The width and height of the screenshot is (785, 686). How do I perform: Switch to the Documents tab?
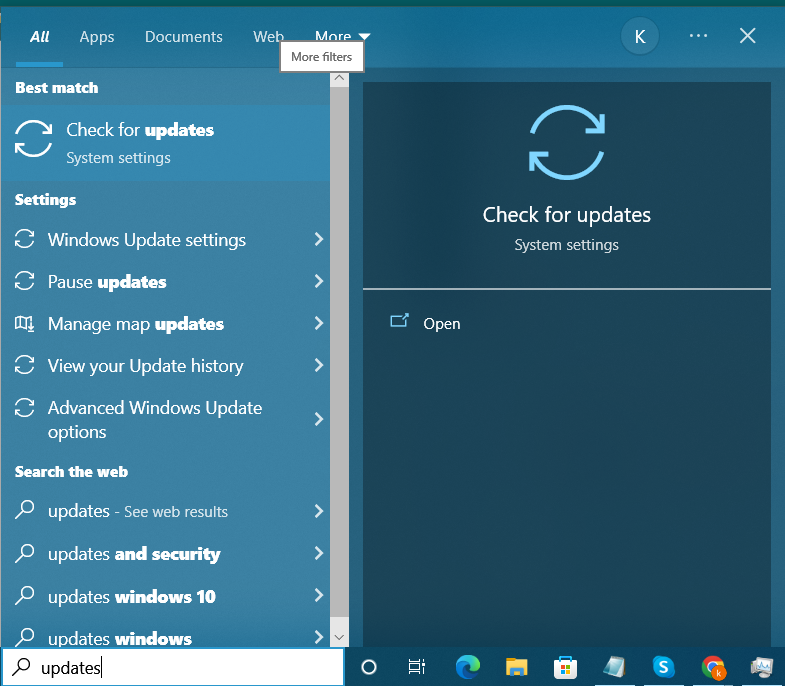(x=184, y=37)
